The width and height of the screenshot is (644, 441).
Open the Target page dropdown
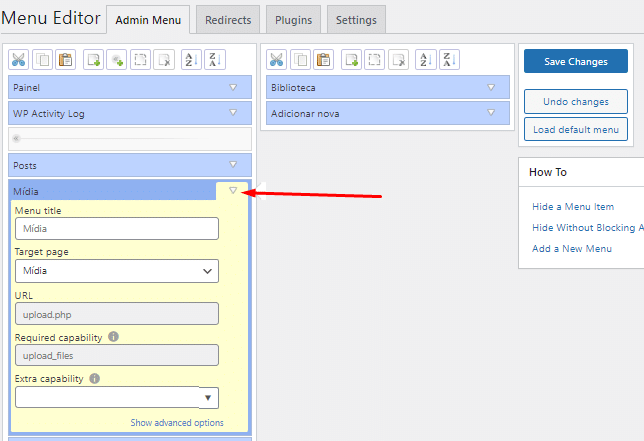pyautogui.click(x=116, y=271)
